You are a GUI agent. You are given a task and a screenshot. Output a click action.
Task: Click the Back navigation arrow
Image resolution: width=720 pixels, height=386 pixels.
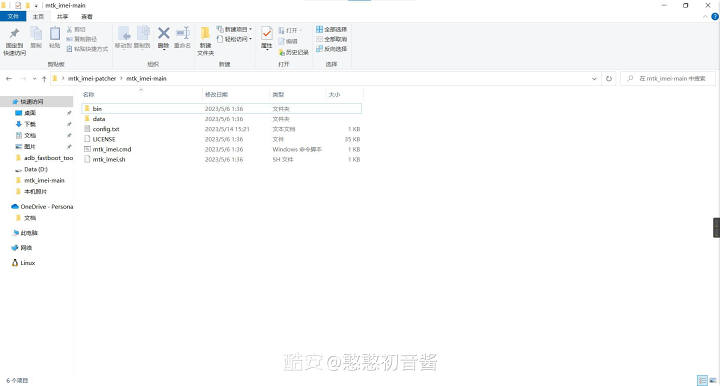[9, 78]
